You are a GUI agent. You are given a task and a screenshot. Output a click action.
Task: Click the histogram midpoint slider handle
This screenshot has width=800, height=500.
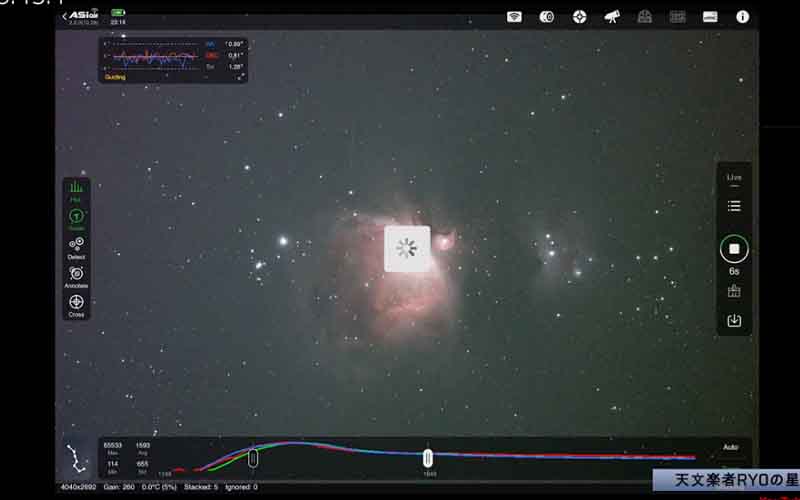click(428, 458)
